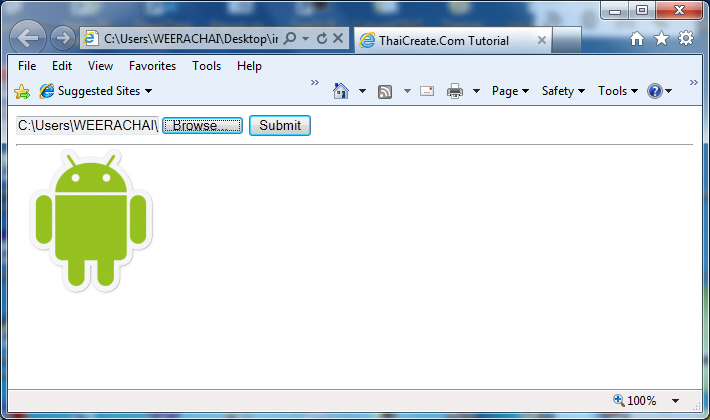This screenshot has width=710, height=420.
Task: Open the command bar Tools dropdown
Action: 618,91
